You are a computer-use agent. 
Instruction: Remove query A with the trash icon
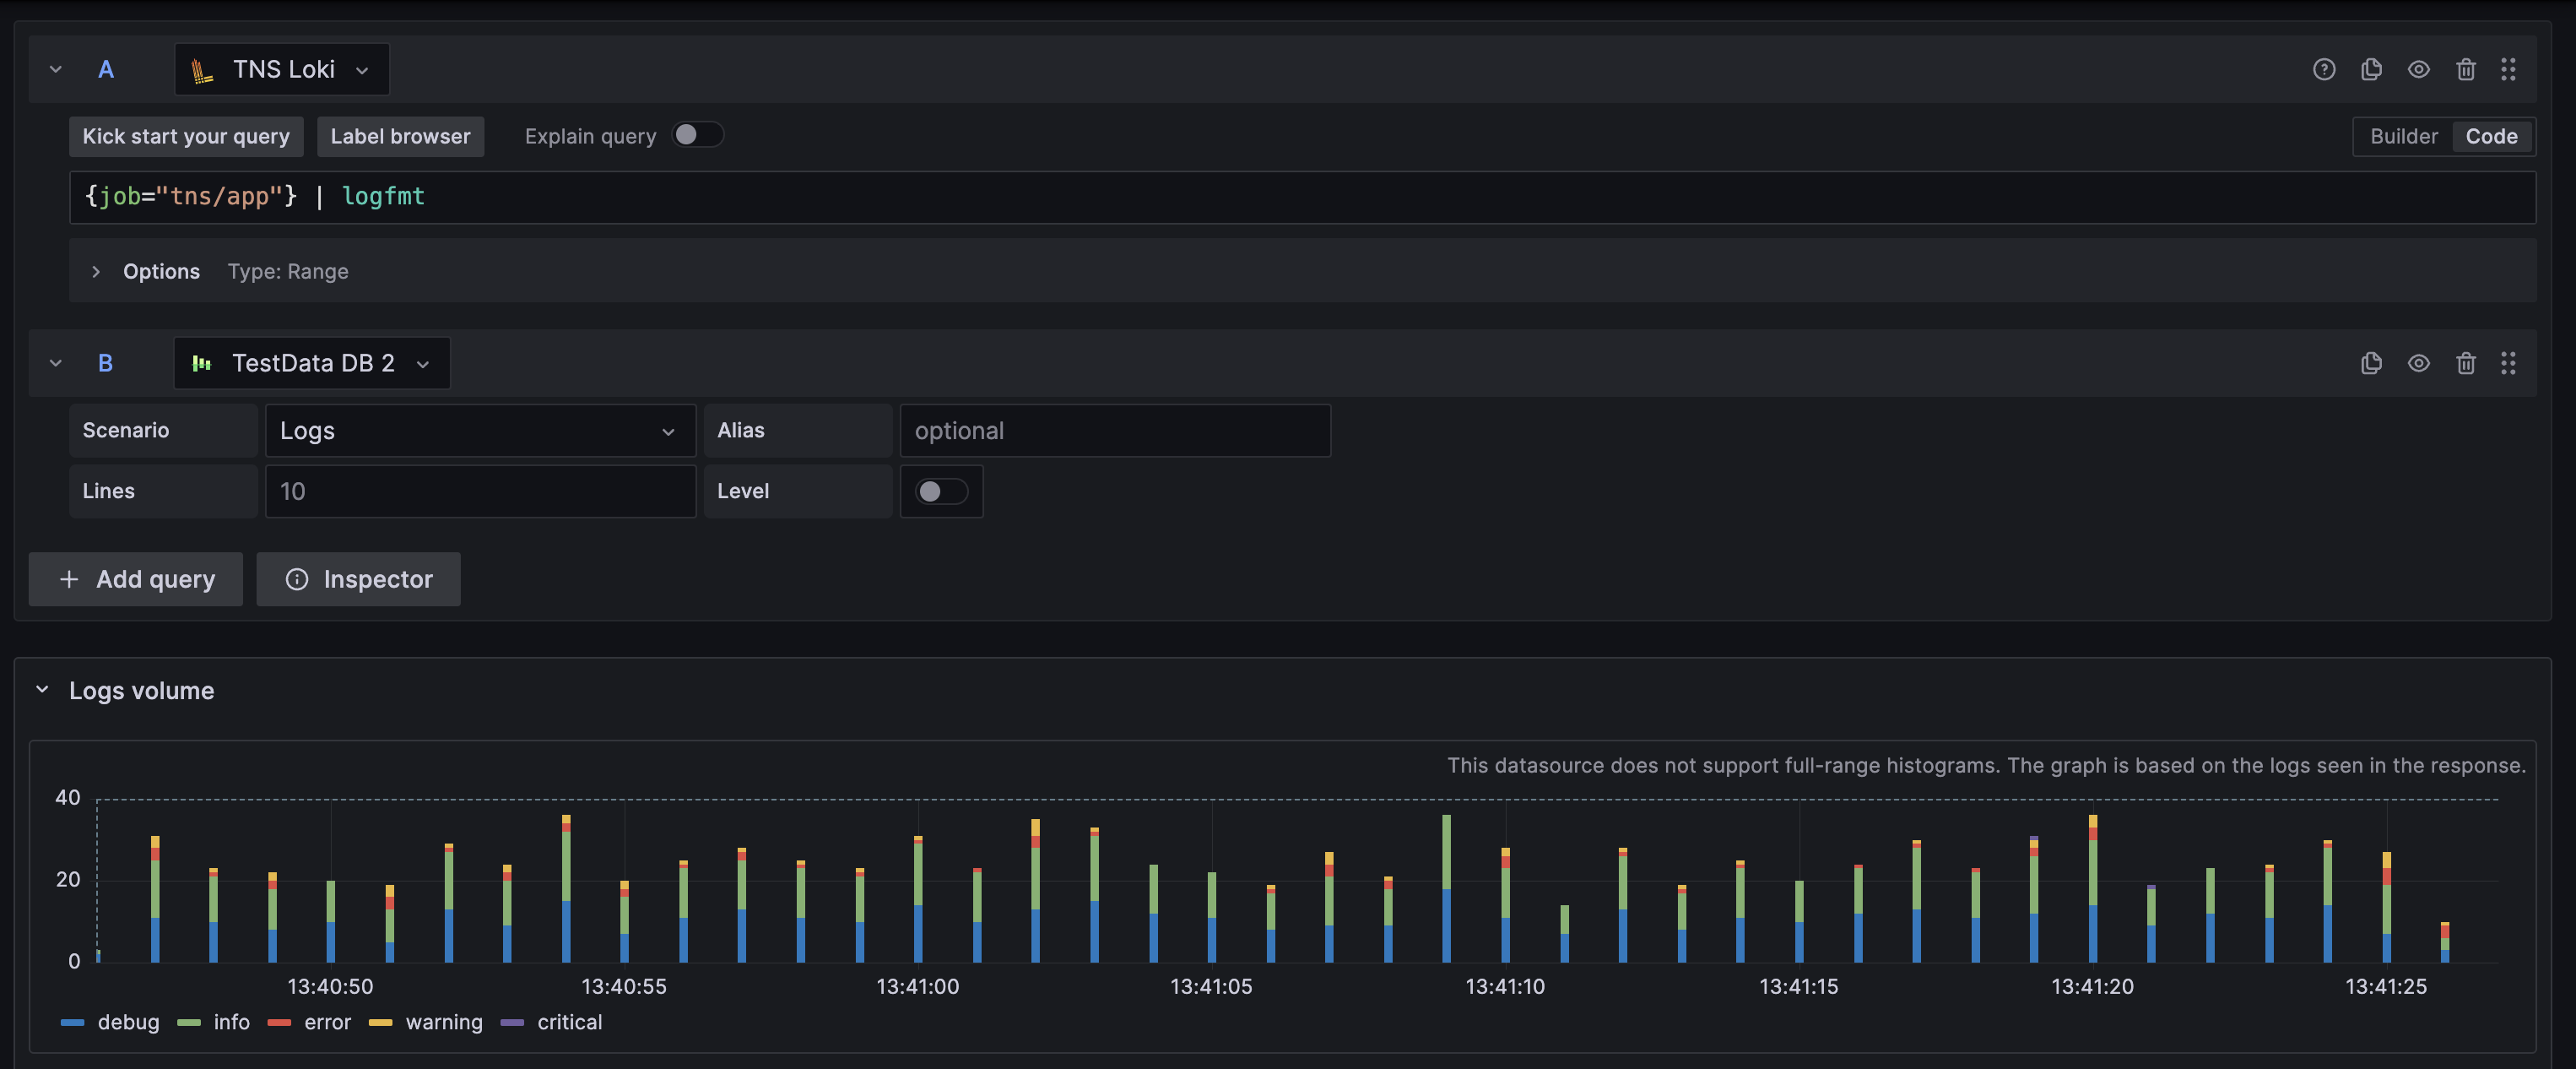pyautogui.click(x=2466, y=69)
